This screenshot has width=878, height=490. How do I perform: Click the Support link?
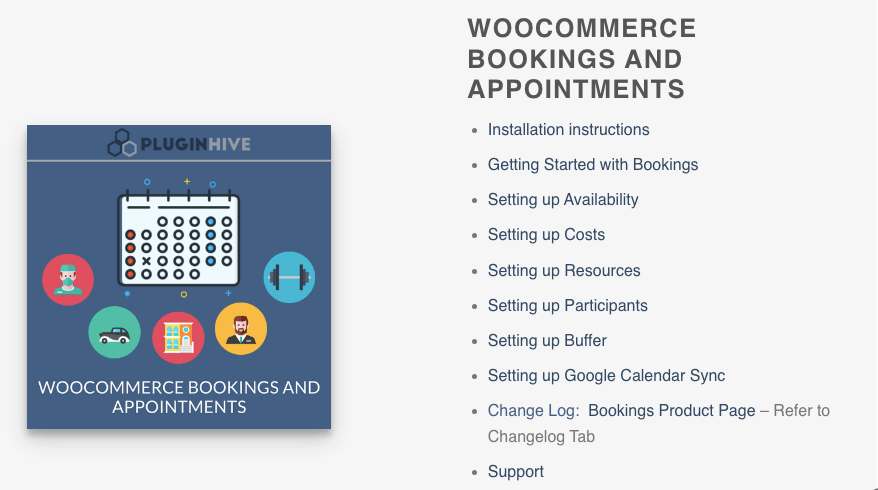(x=516, y=472)
